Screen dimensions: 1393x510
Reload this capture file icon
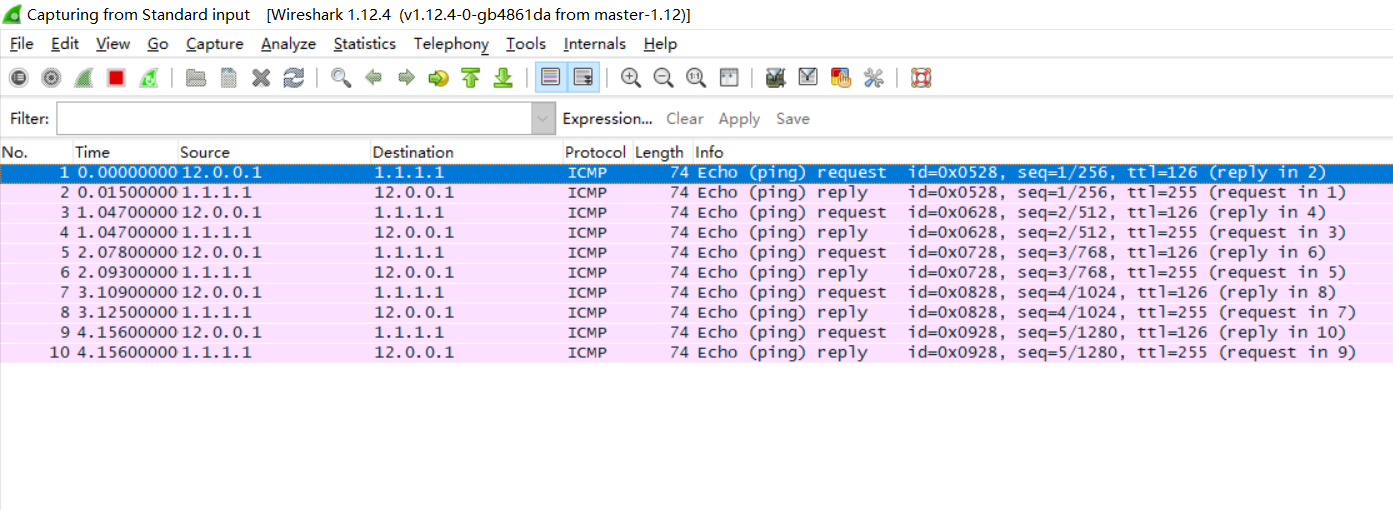(293, 78)
